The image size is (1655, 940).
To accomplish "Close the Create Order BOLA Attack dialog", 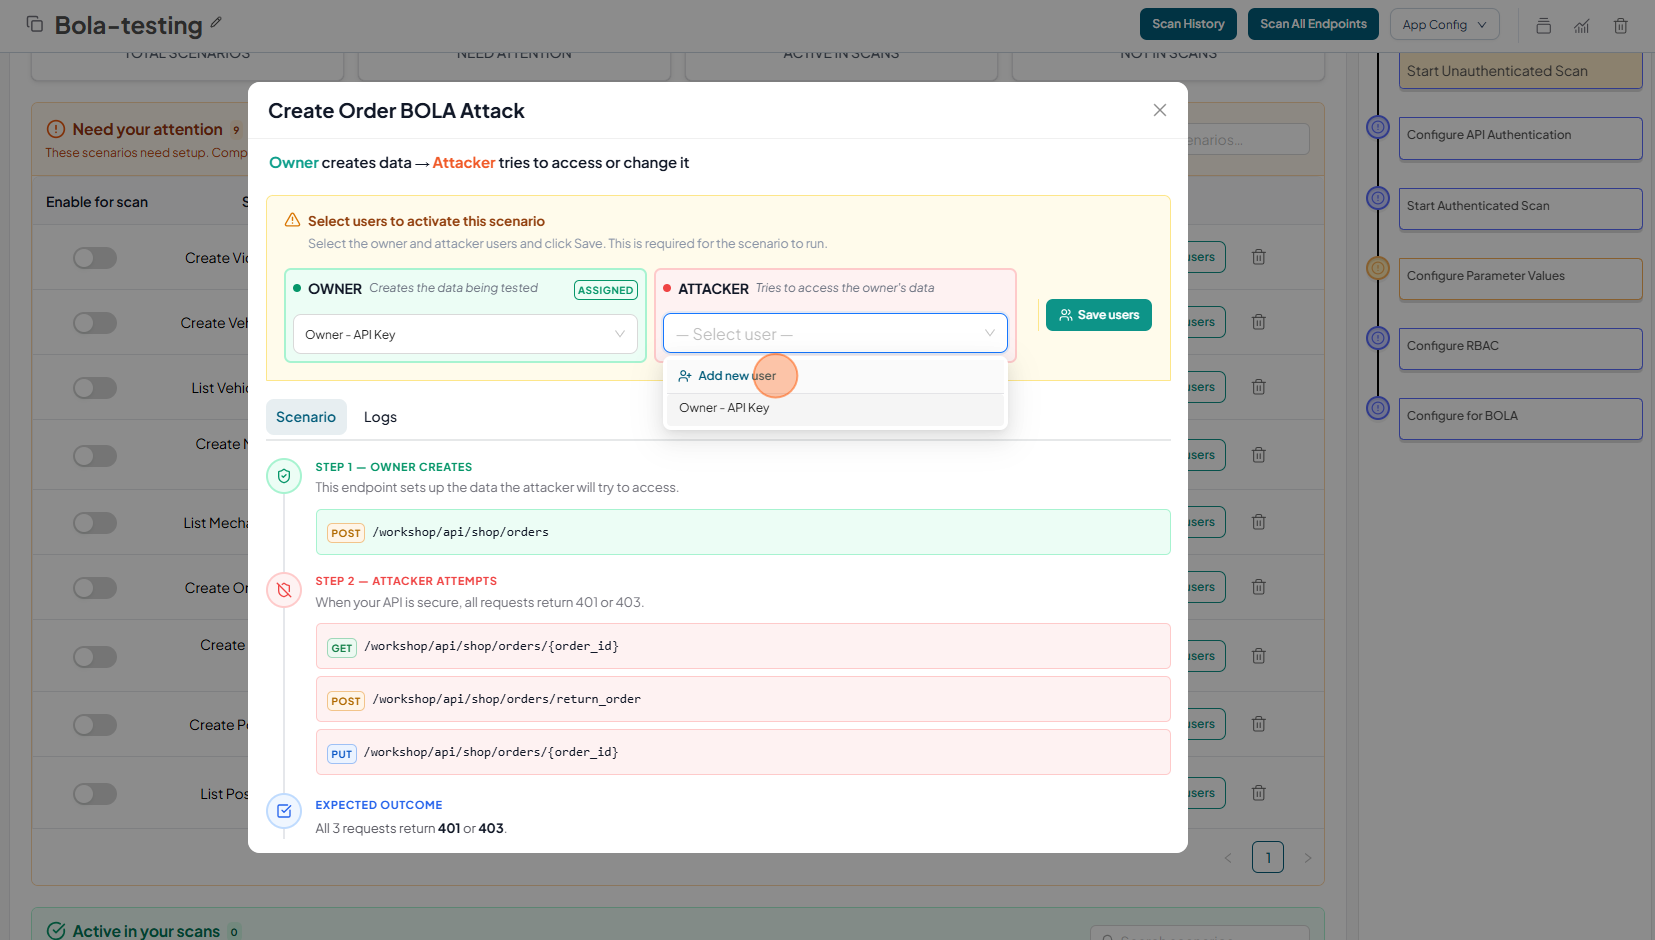I will click(x=1159, y=110).
